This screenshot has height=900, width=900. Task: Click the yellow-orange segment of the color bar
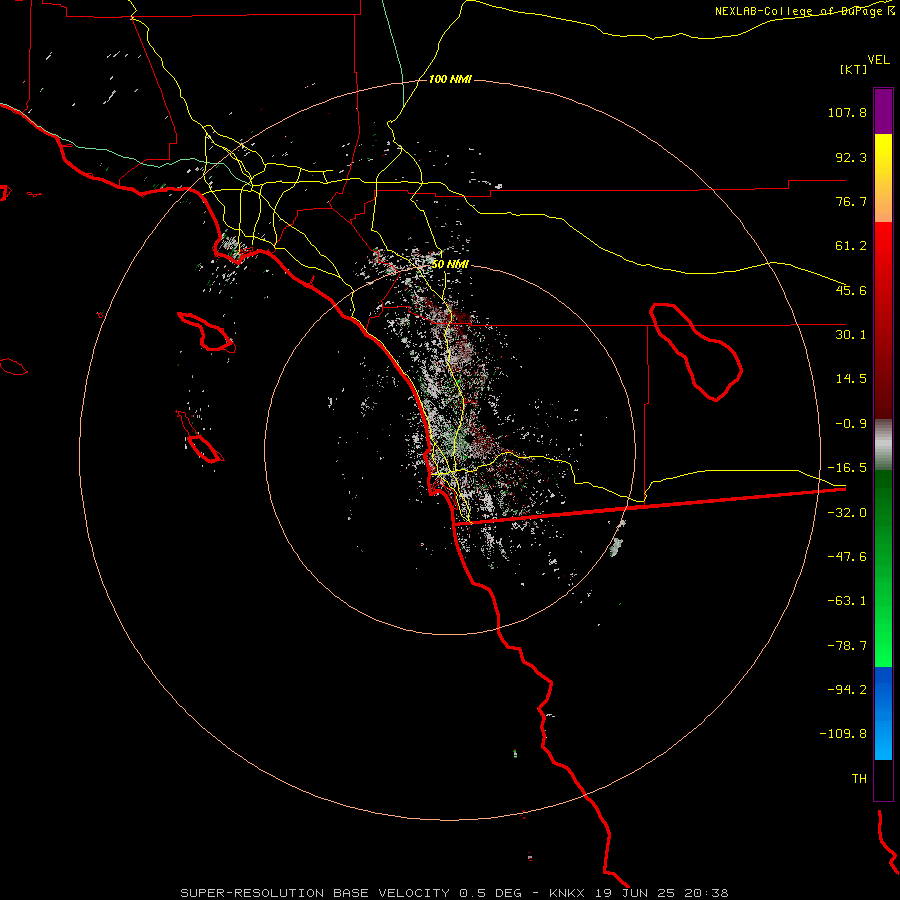pos(883,178)
